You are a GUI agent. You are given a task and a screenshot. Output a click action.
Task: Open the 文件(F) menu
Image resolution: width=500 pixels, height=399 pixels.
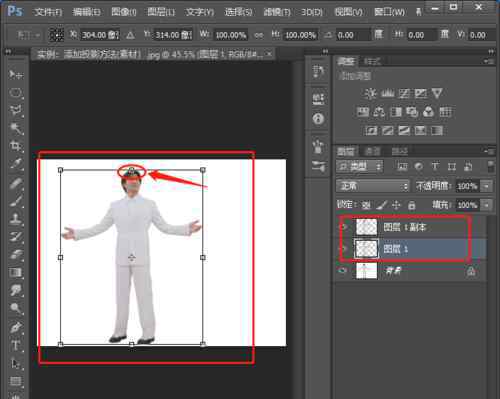[49, 12]
